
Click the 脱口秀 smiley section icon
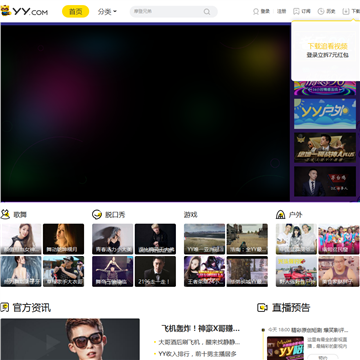click(97, 214)
